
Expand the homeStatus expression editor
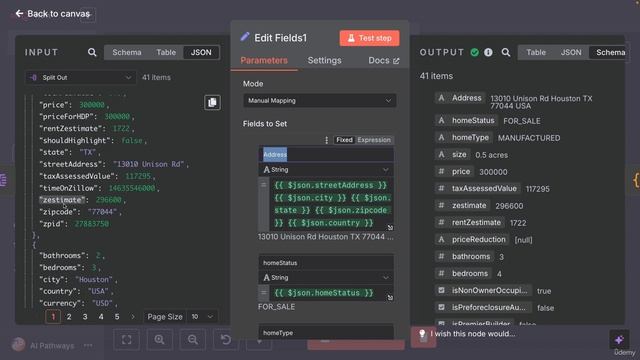point(390,298)
